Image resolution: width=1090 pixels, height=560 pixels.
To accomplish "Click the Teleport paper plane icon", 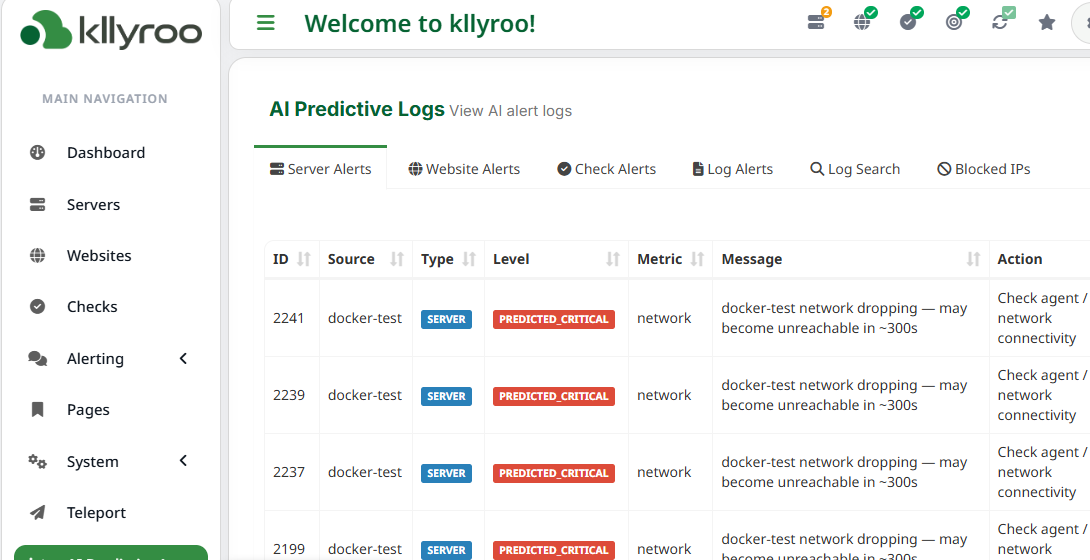I will click(x=38, y=513).
